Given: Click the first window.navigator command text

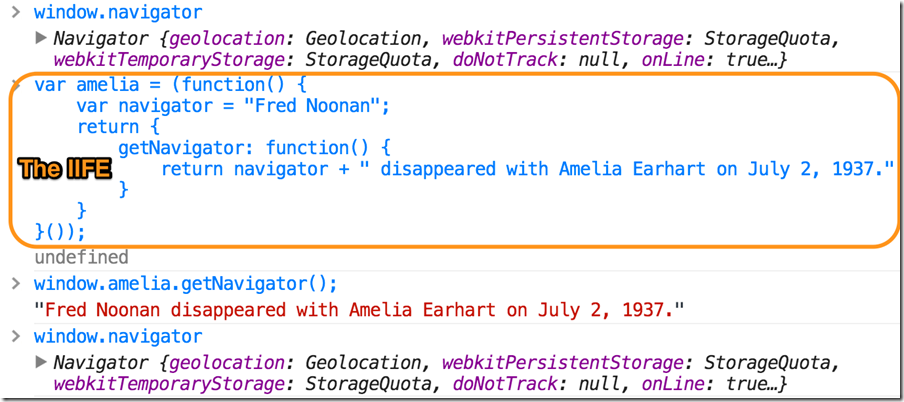Looking at the screenshot, I should tap(118, 12).
